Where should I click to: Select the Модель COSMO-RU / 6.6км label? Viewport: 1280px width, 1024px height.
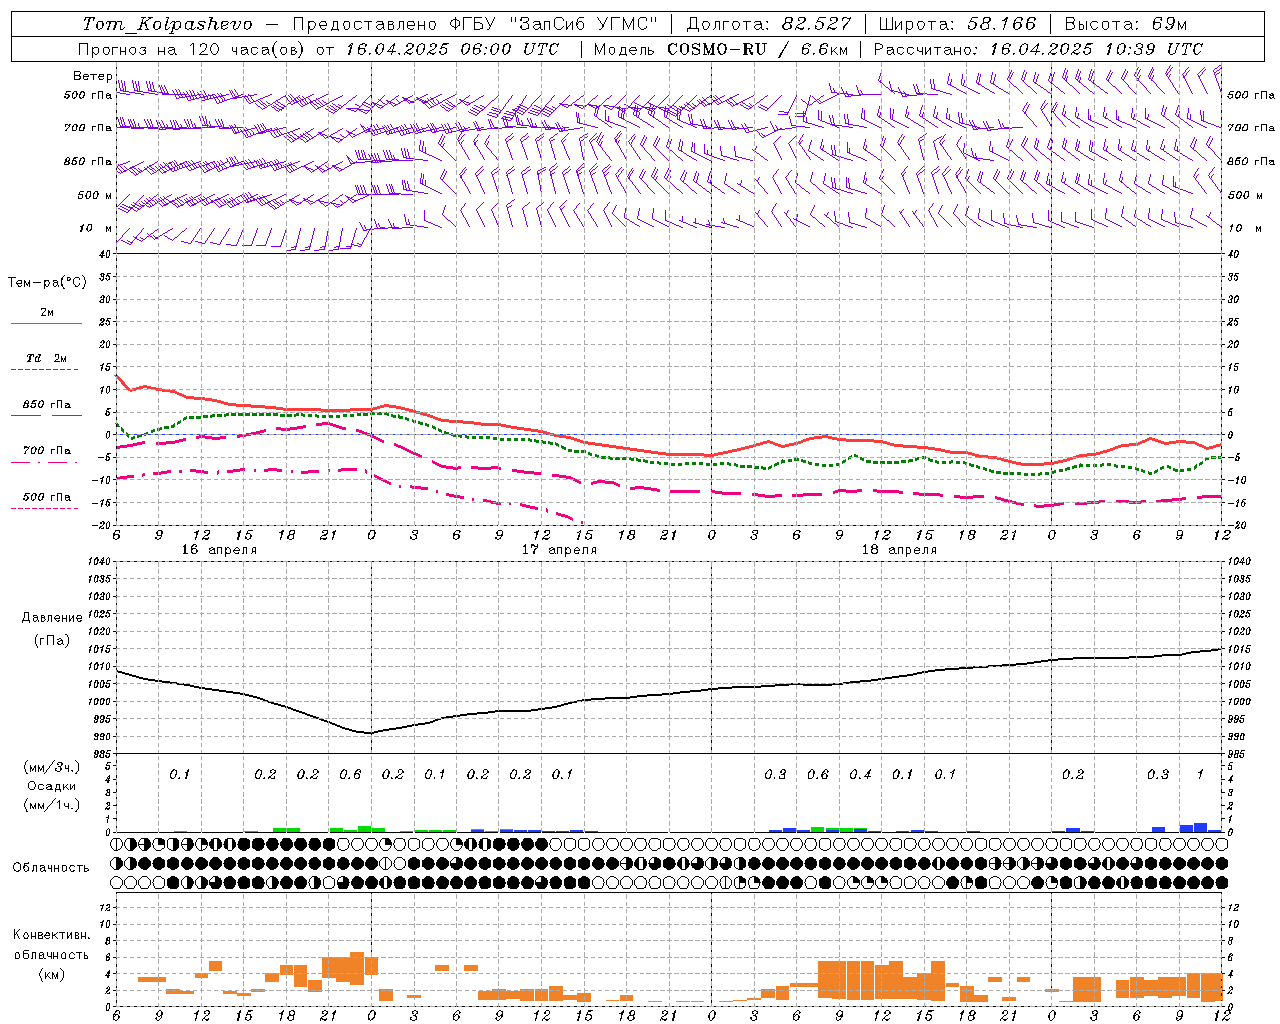(721, 49)
